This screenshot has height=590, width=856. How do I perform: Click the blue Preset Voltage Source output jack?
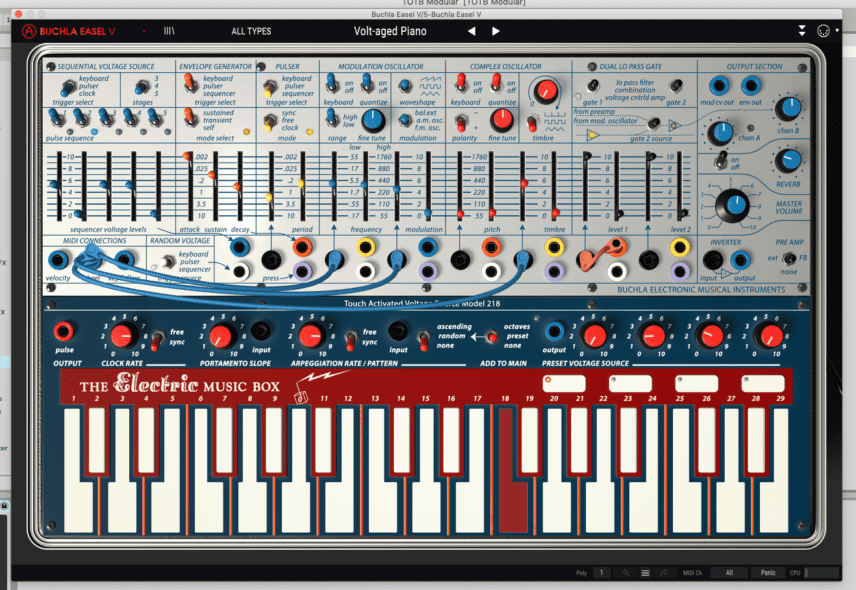point(554,331)
